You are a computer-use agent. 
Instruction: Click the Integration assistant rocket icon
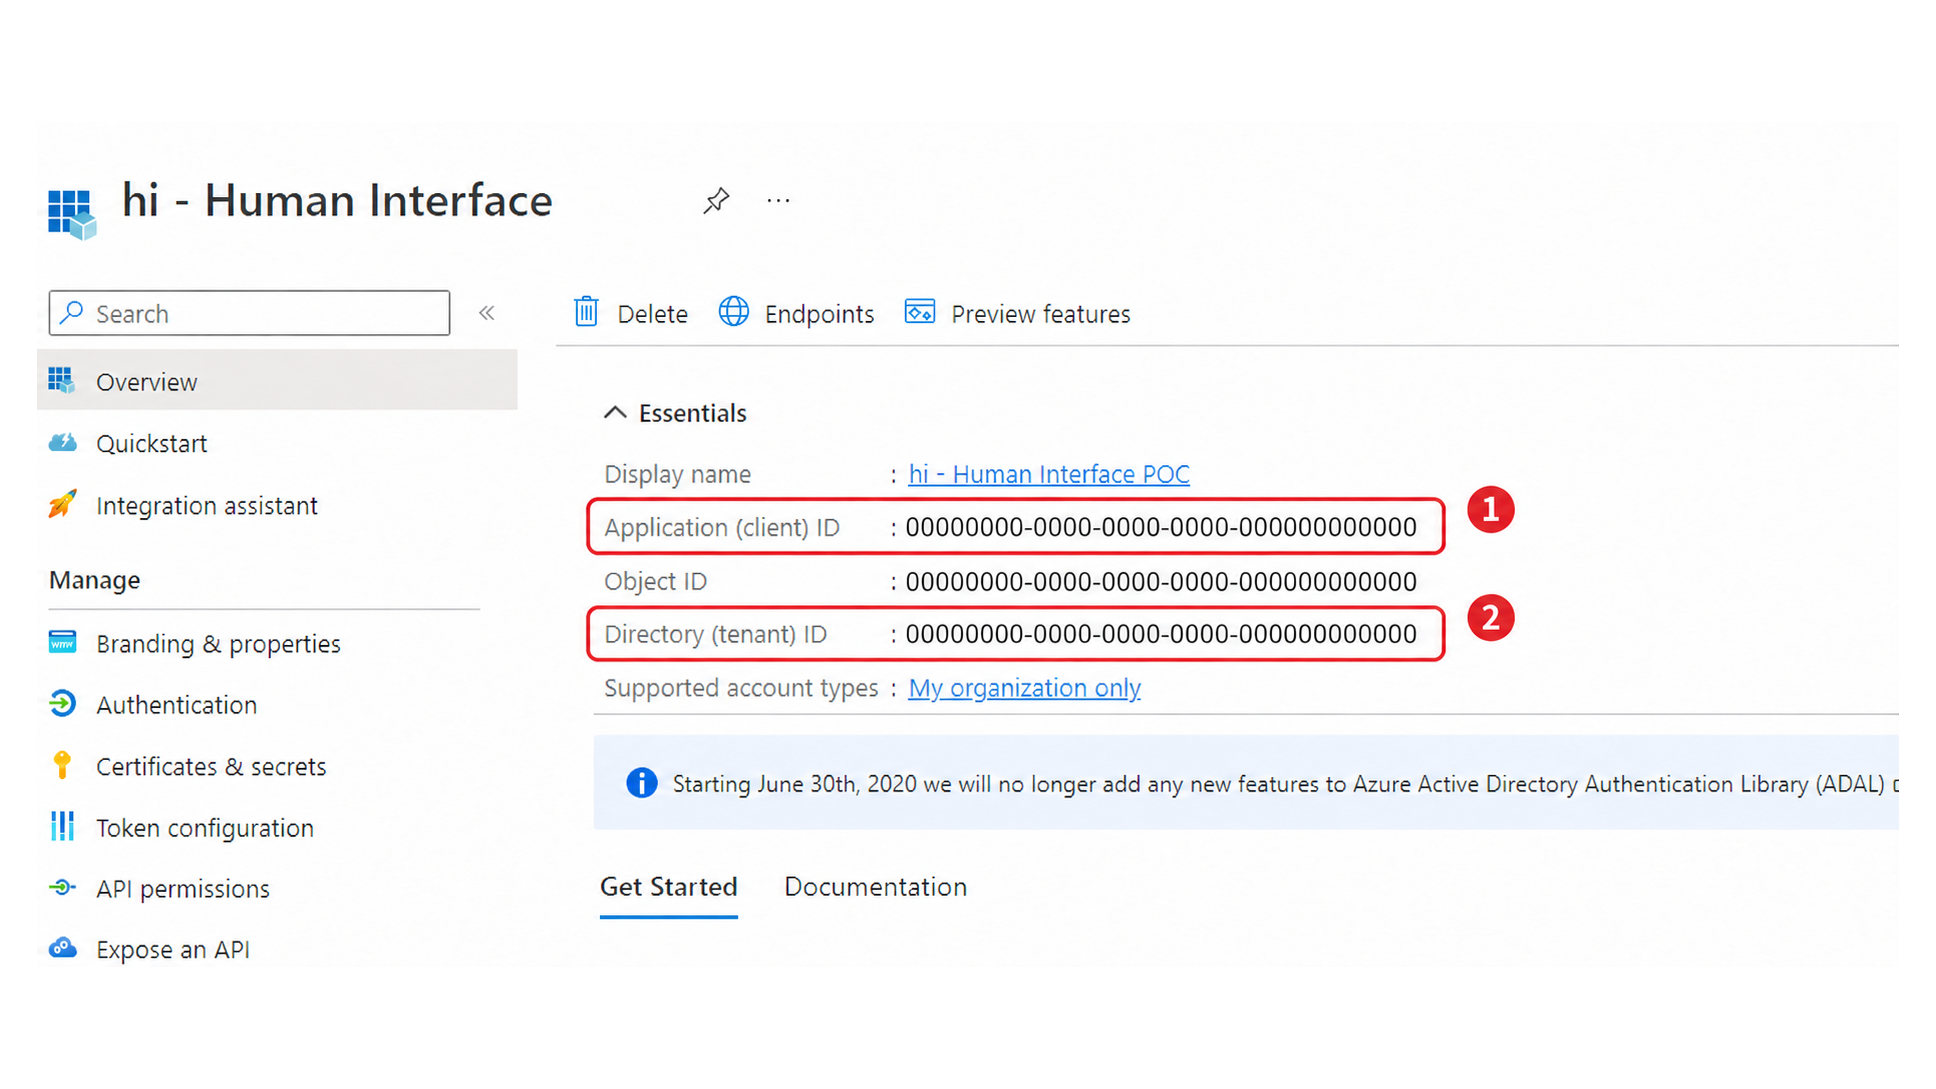tap(62, 504)
